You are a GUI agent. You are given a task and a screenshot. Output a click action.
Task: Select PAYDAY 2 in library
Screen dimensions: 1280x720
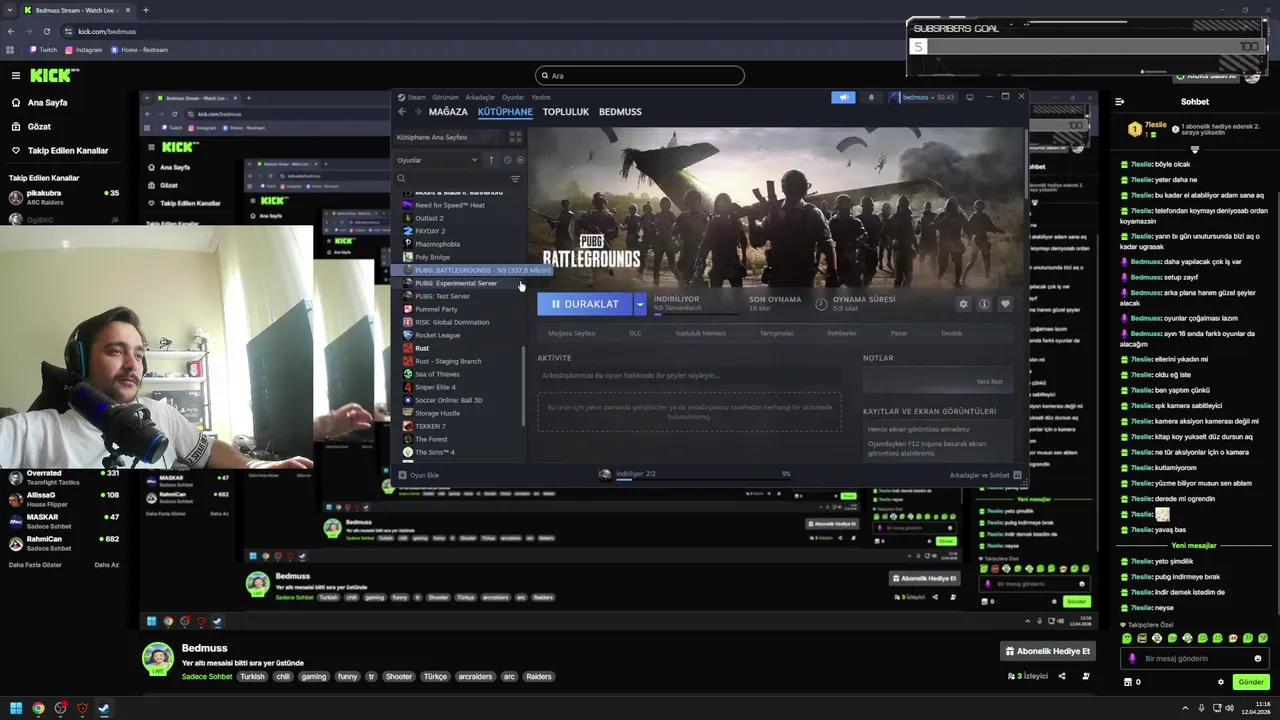tap(430, 231)
